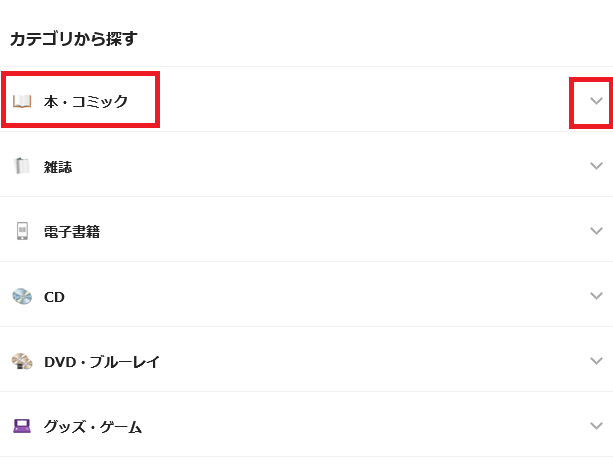Screen dimensions: 613x471
Task: Choose the CD category text
Action: 54,297
